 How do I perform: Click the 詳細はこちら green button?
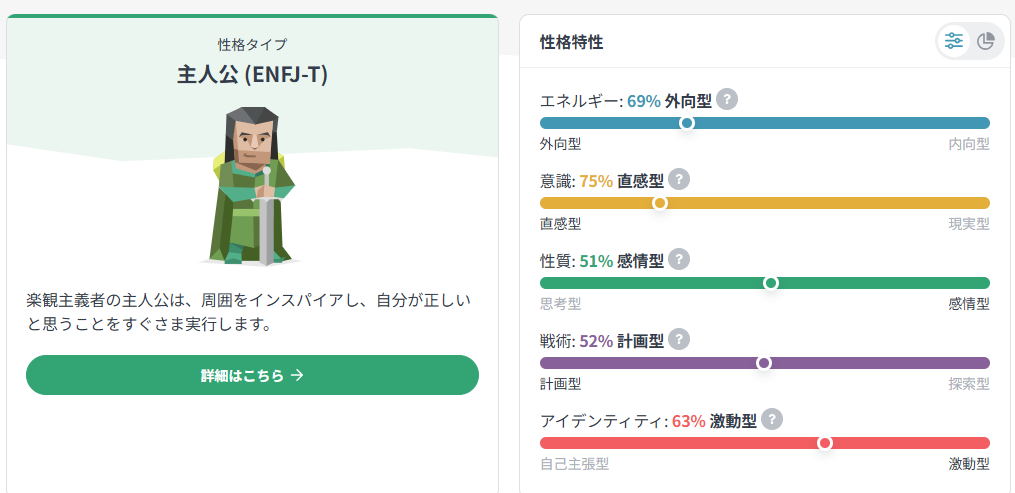(x=252, y=375)
